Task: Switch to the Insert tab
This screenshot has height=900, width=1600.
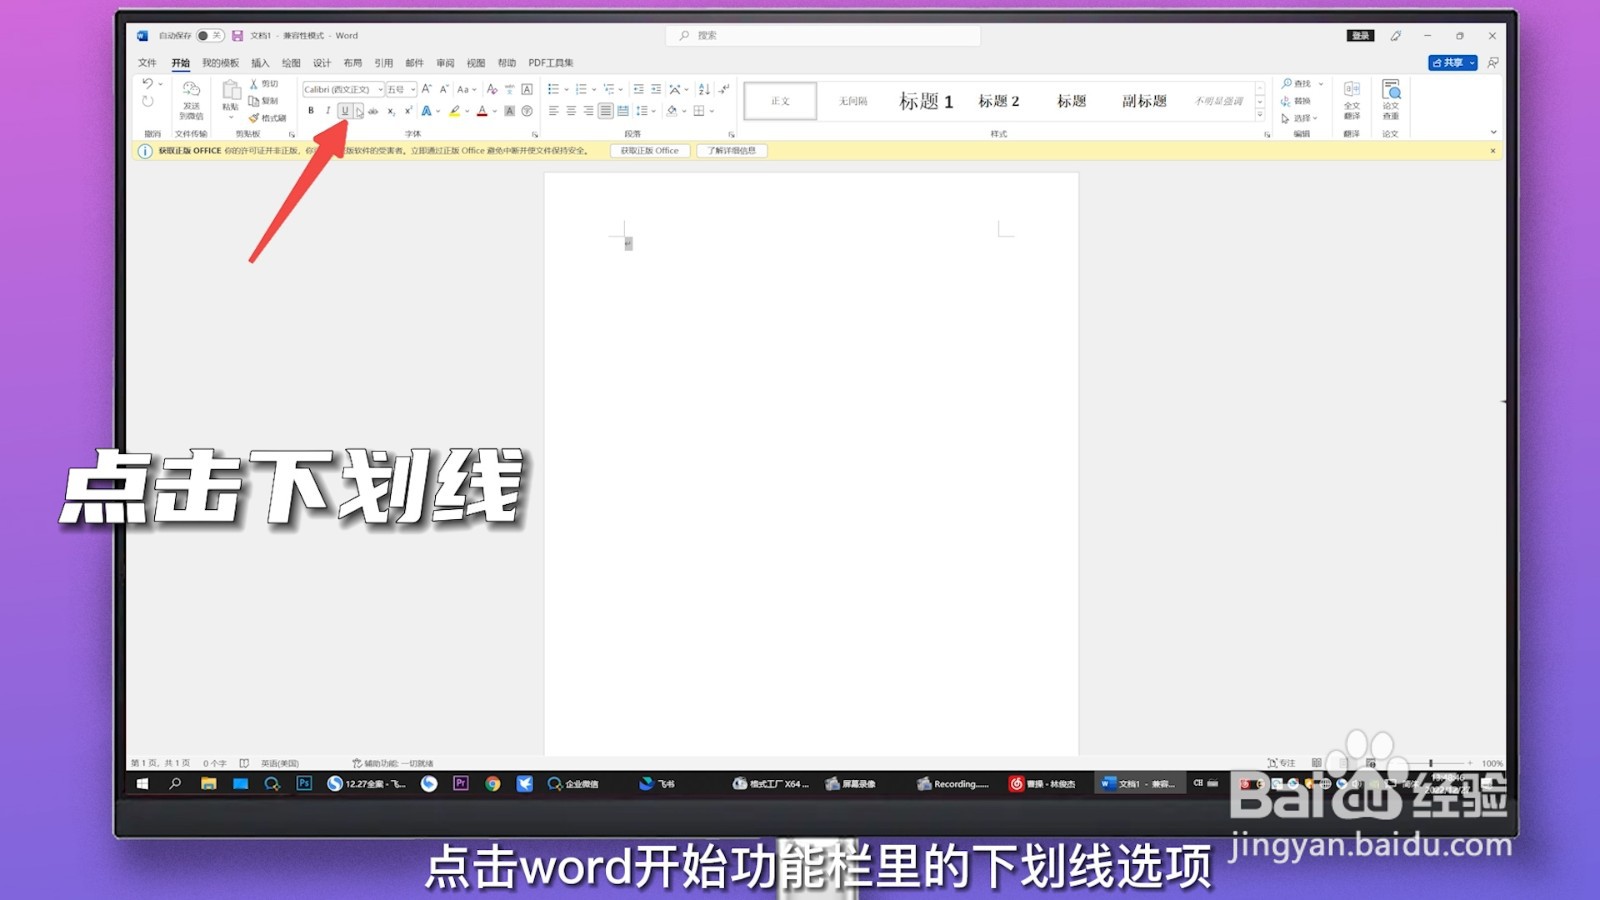Action: pos(260,63)
